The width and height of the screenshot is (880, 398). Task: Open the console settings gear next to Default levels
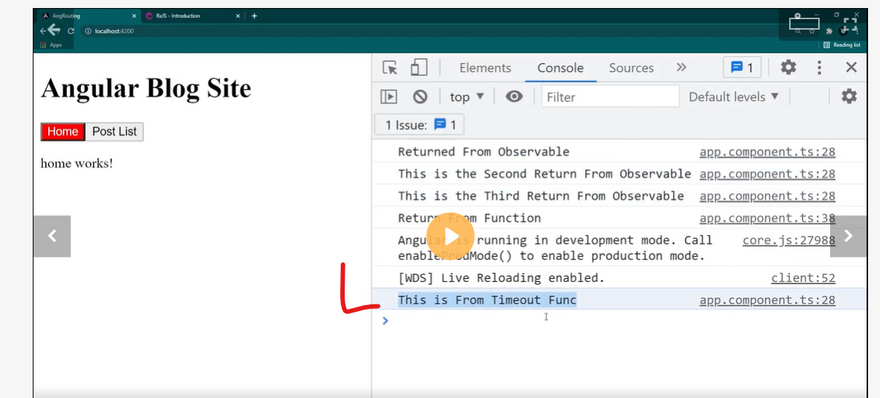tap(849, 97)
